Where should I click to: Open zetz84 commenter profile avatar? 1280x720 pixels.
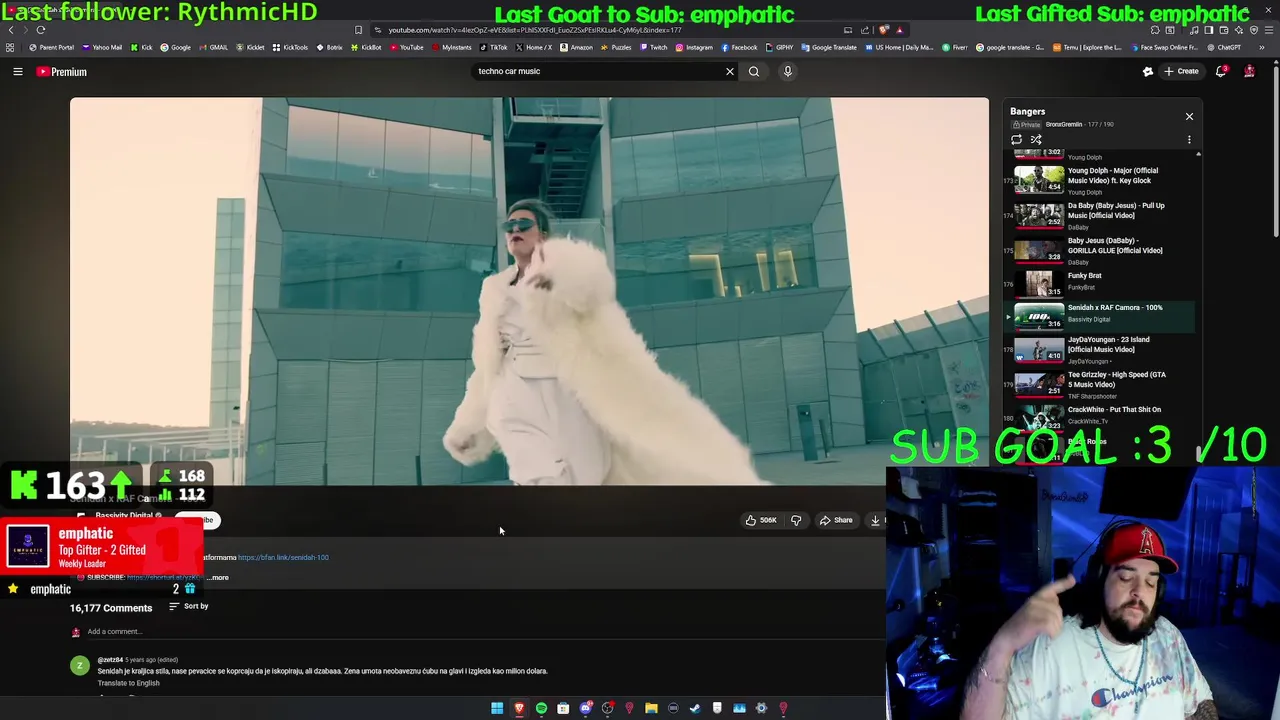pyautogui.click(x=79, y=666)
